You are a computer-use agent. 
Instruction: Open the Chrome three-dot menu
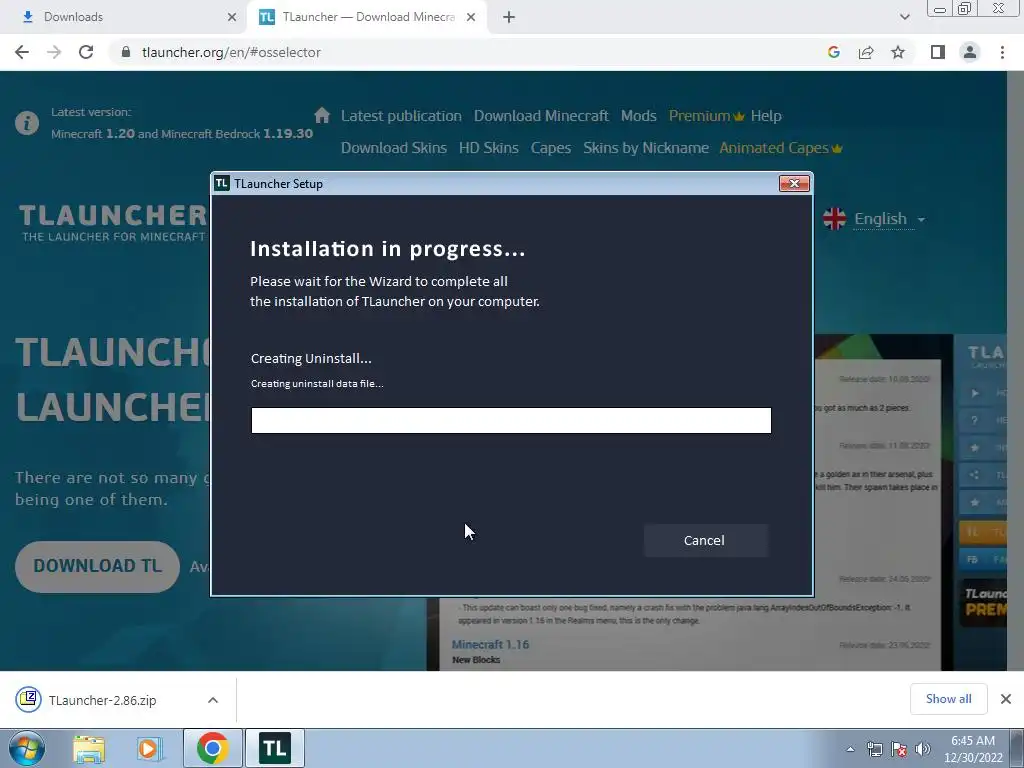1002,52
